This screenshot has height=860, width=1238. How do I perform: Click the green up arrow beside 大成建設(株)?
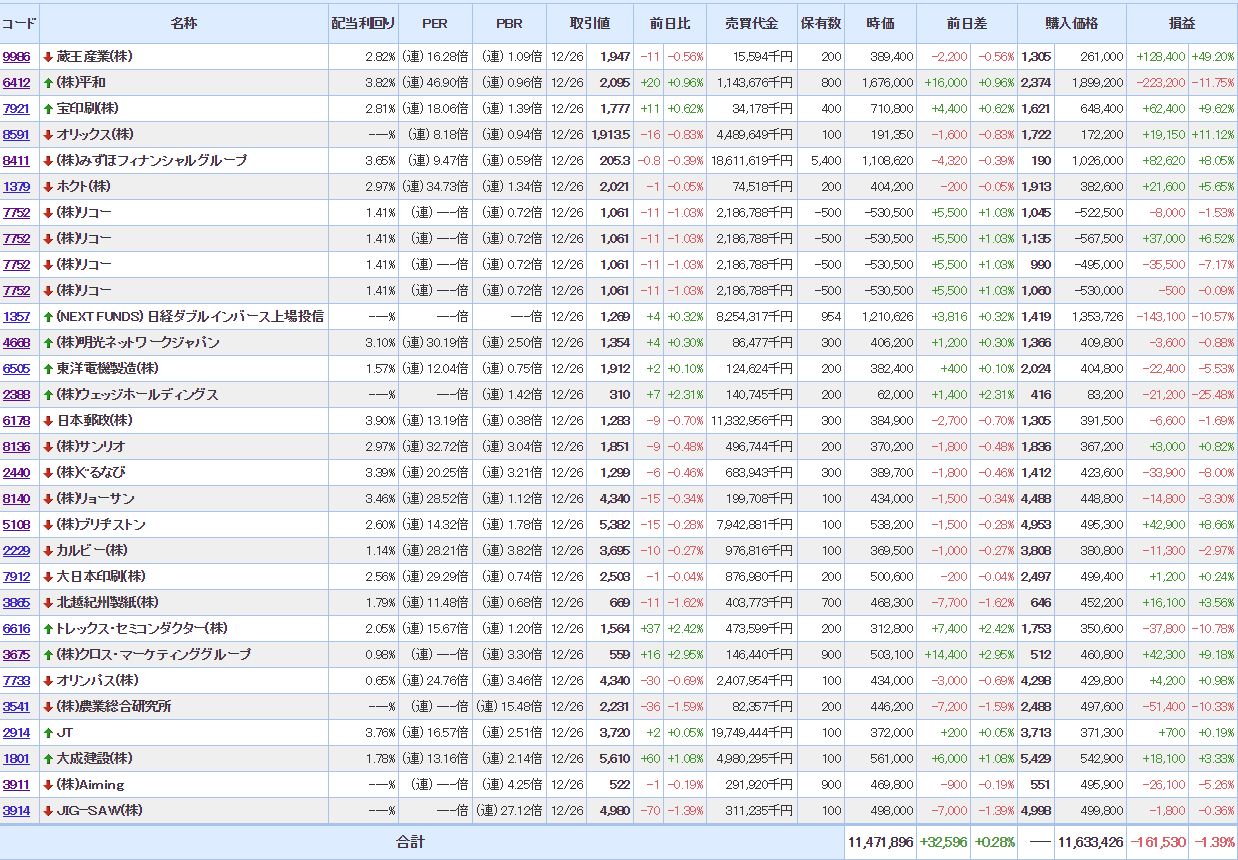[x=48, y=759]
